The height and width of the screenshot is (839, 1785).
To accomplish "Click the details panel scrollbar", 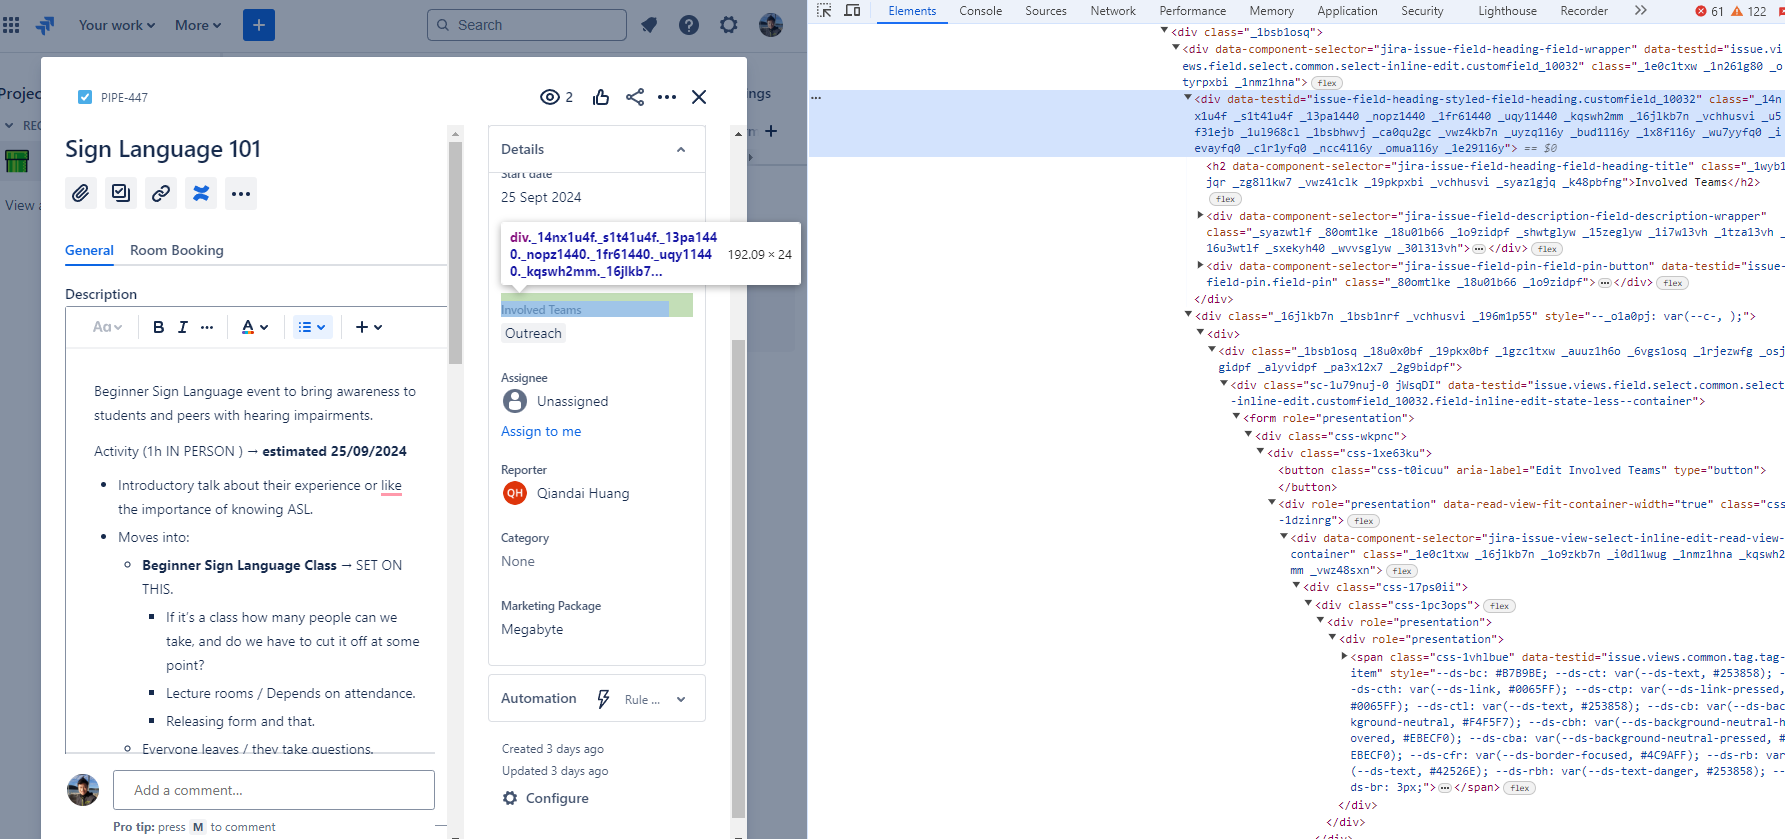I will coord(739,578).
